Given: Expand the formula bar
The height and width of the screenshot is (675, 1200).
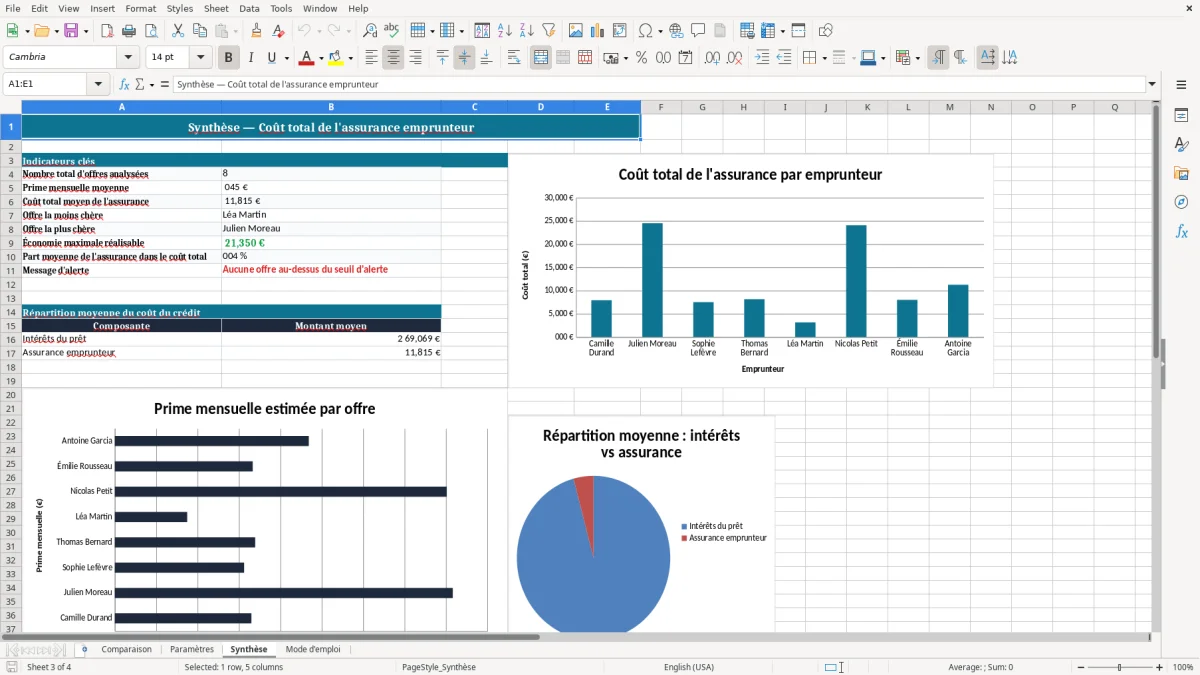Looking at the screenshot, I should coord(1152,85).
